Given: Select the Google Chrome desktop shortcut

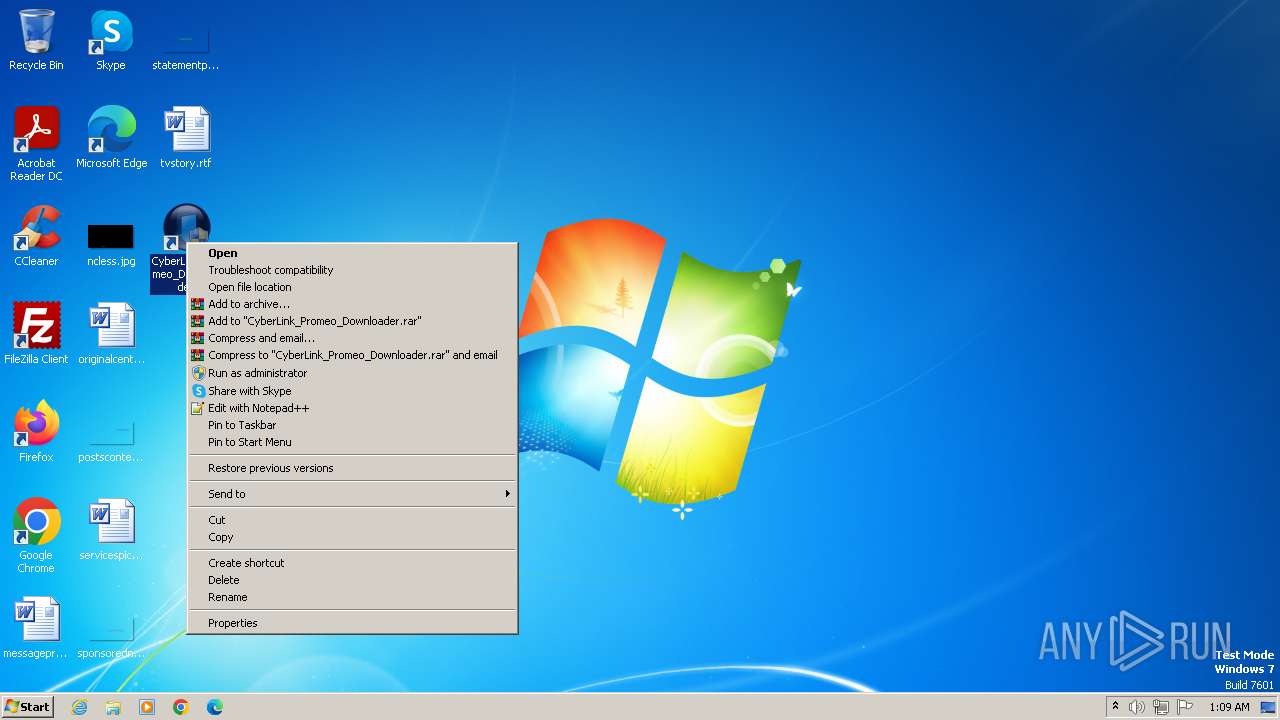Looking at the screenshot, I should click(36, 536).
